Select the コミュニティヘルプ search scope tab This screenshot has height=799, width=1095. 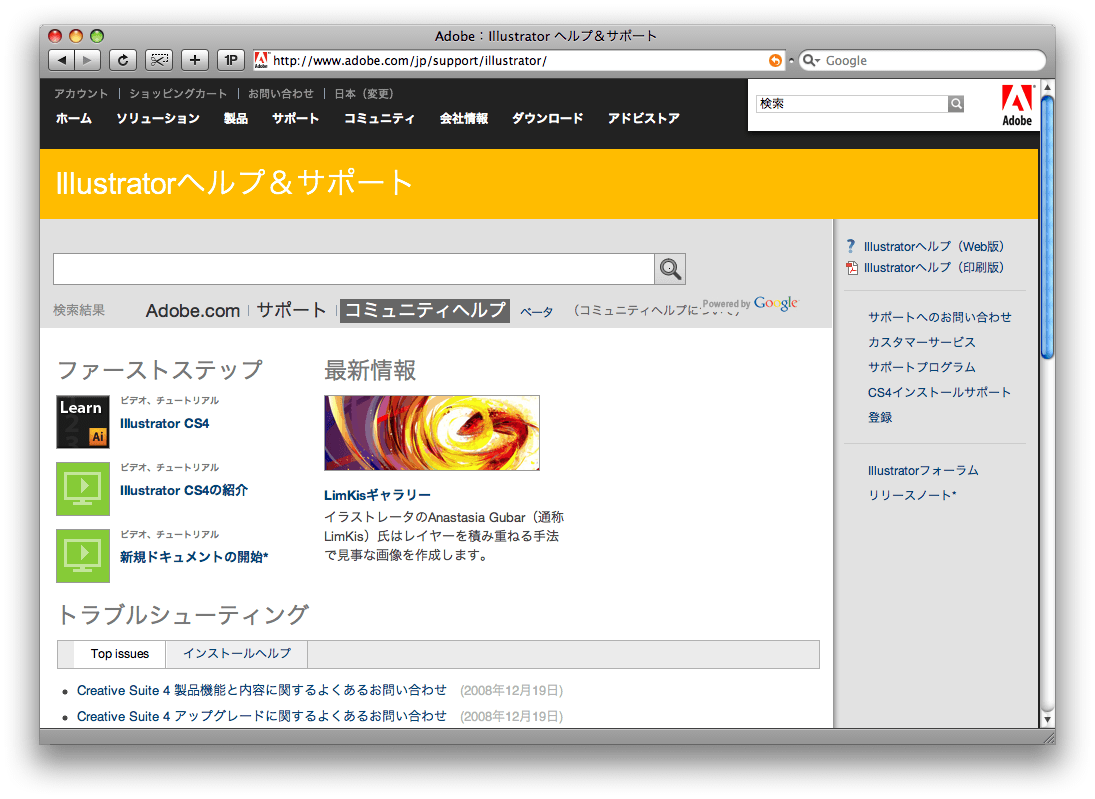(x=425, y=310)
